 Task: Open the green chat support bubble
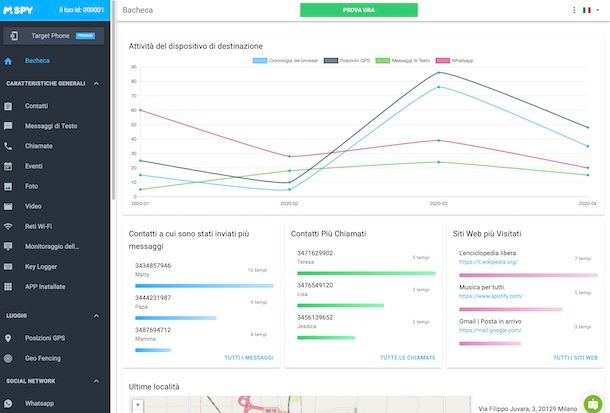pos(593,404)
